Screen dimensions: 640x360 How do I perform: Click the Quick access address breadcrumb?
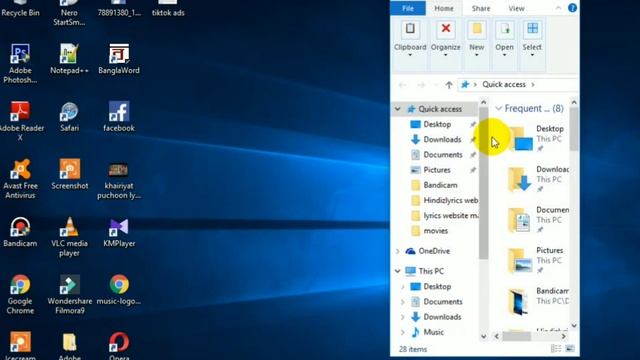(x=504, y=84)
